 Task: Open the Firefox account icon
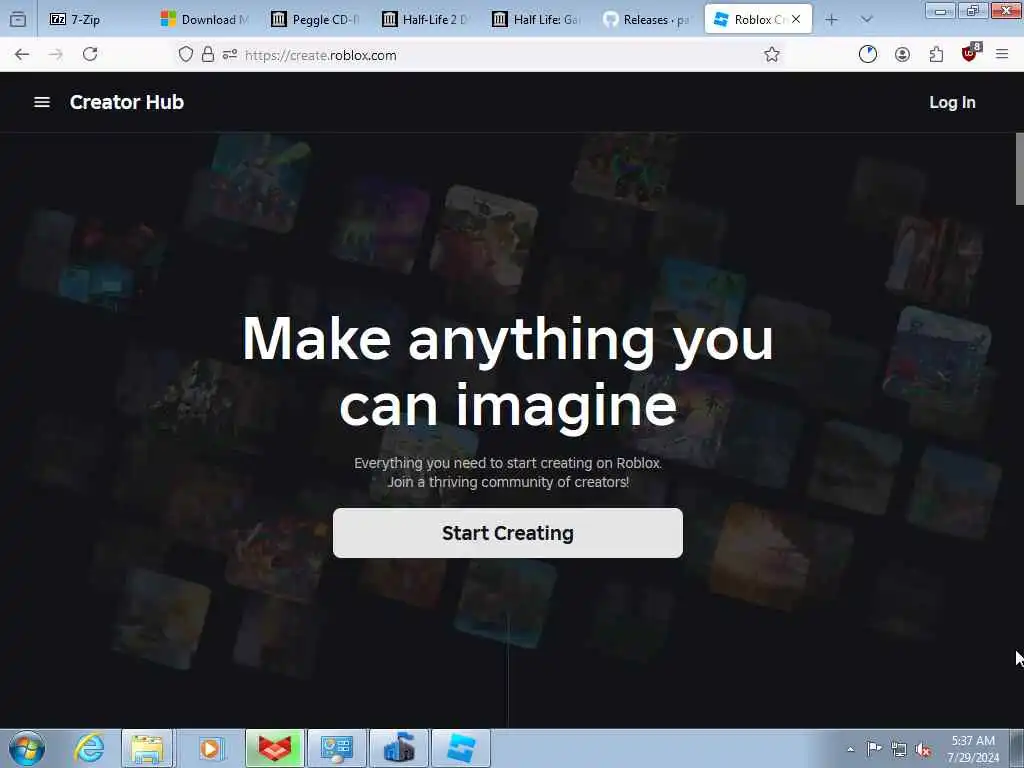click(x=903, y=55)
